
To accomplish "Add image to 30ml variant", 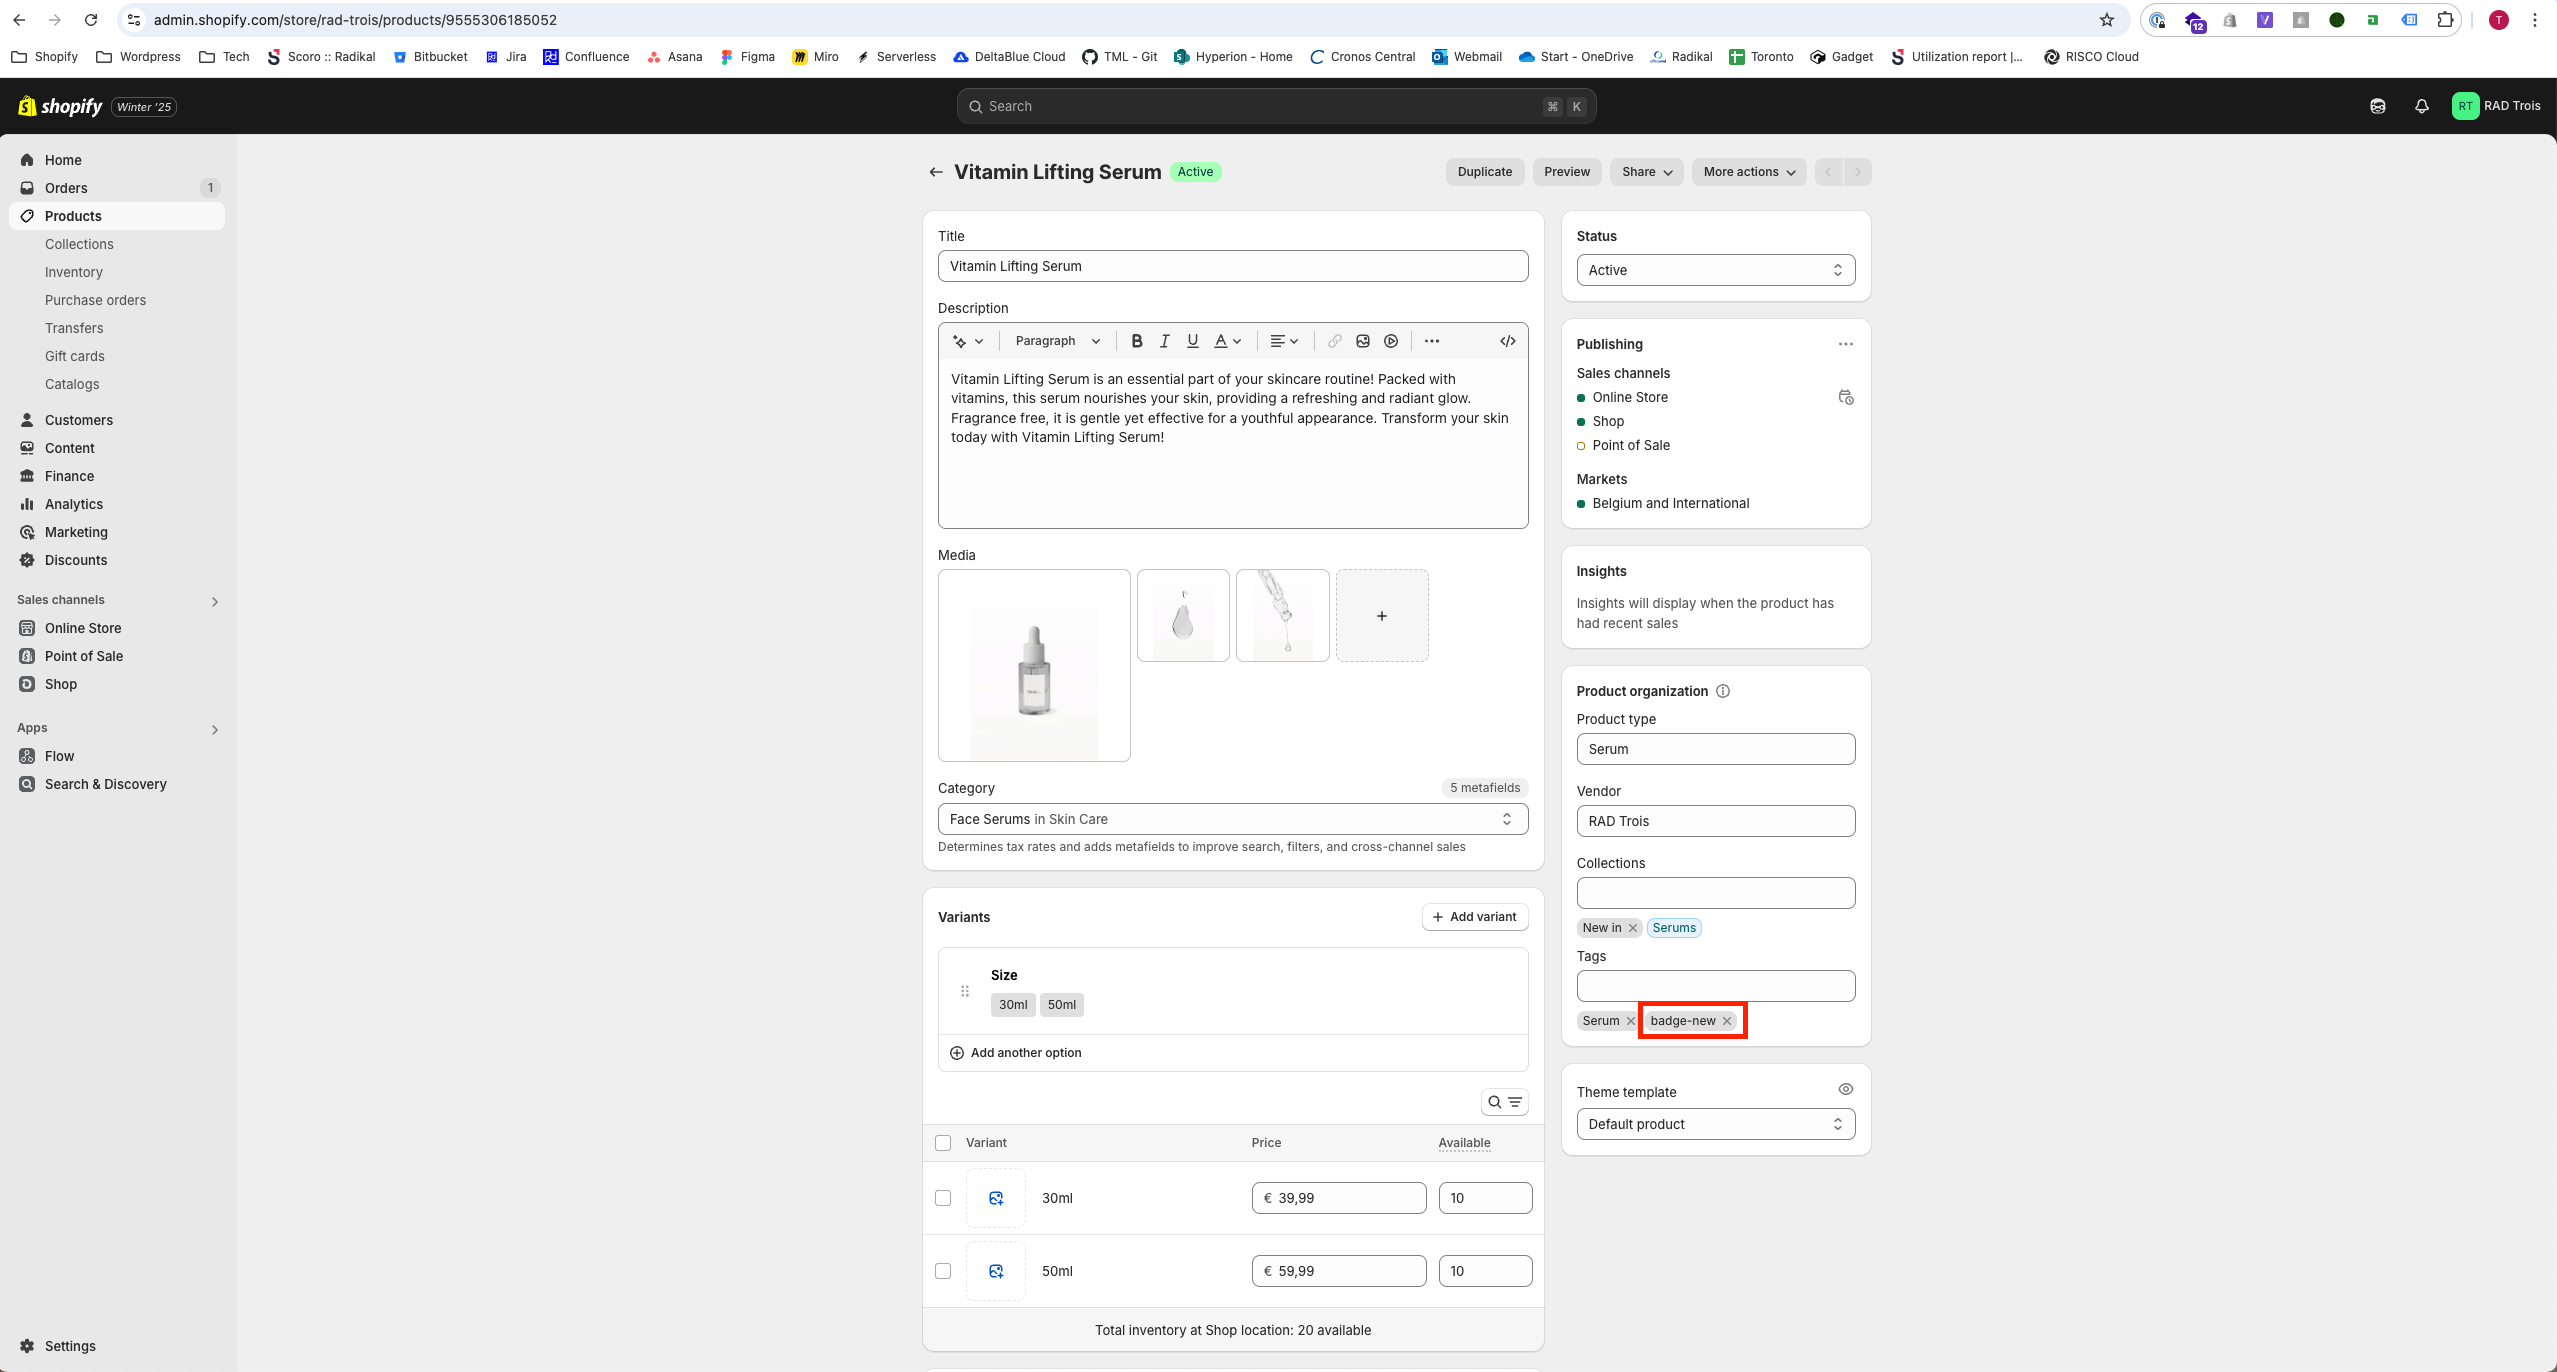I will 995,1198.
